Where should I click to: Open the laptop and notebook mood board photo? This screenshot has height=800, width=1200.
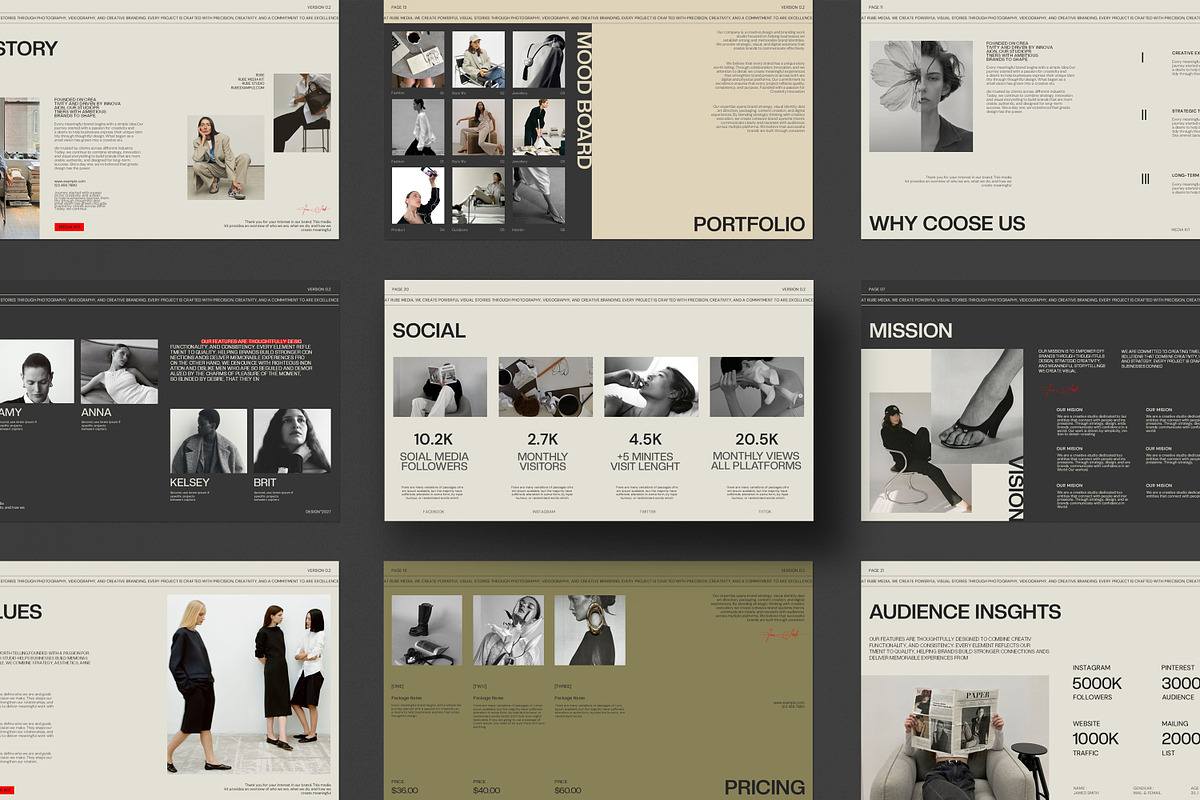pyautogui.click(x=418, y=59)
